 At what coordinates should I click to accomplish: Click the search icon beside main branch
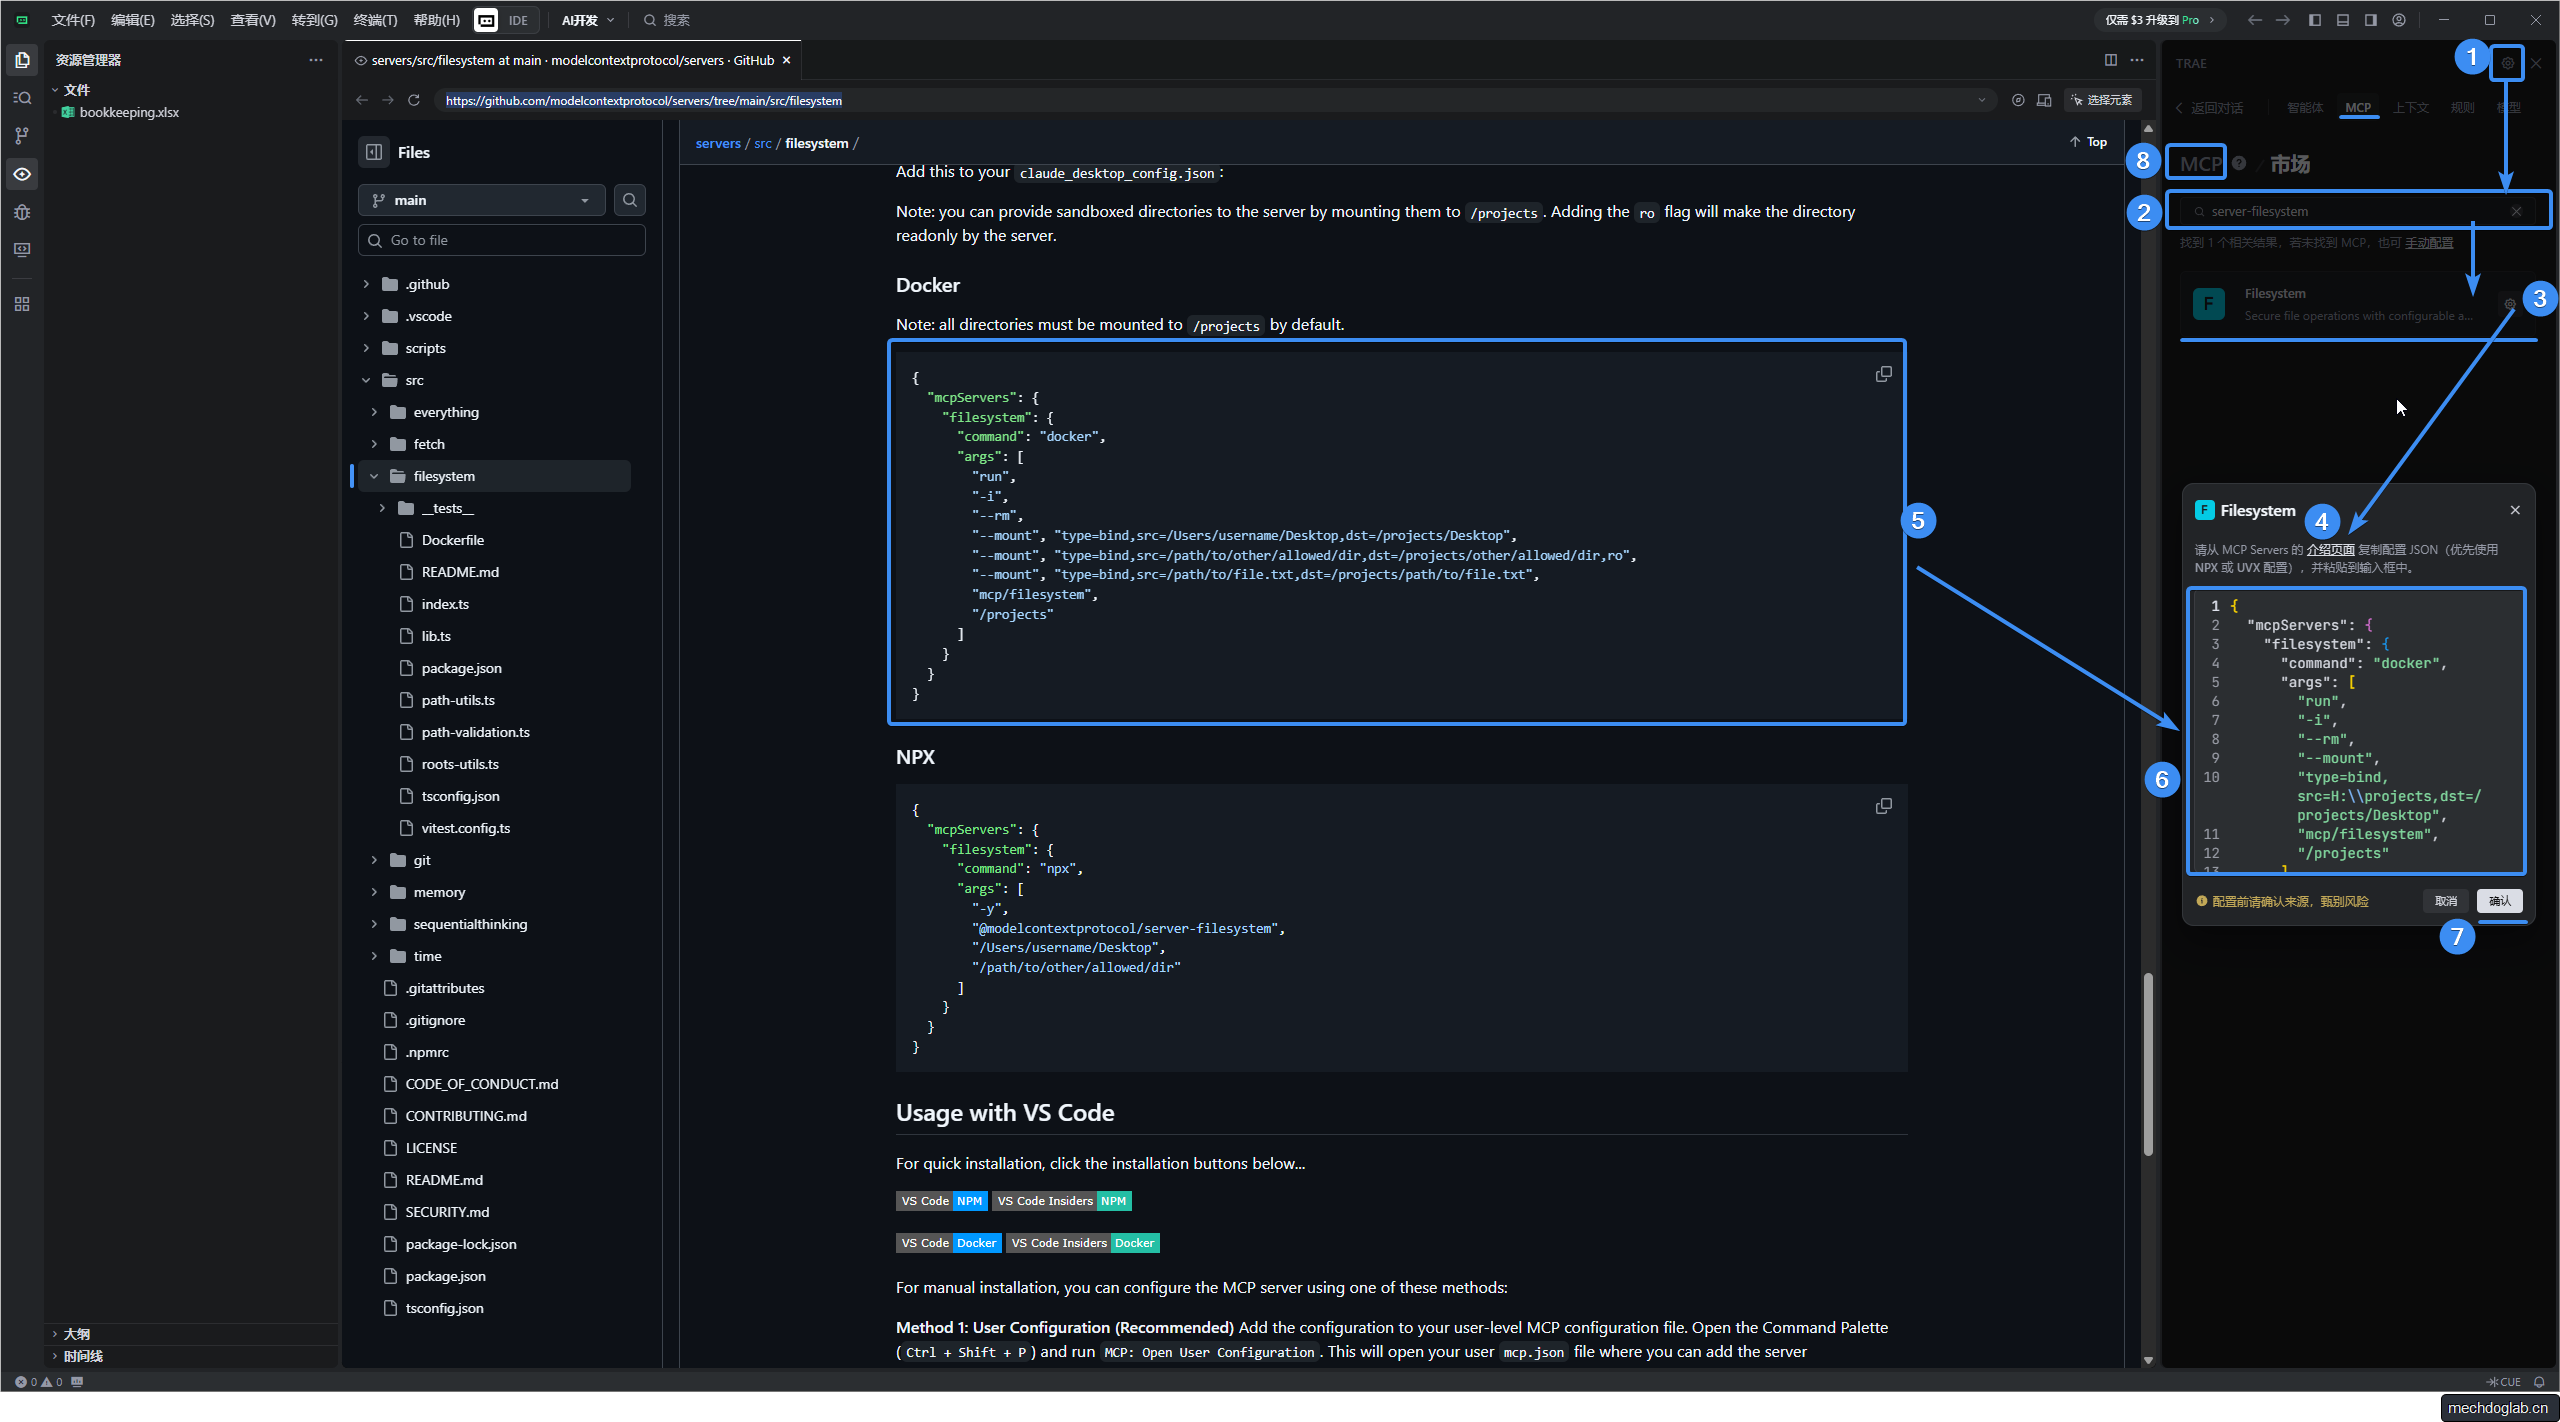(629, 200)
